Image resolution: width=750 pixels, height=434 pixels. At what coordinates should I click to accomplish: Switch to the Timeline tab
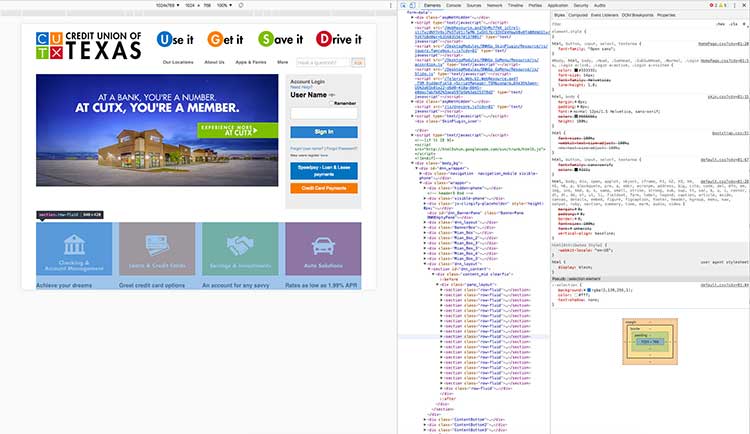515,5
